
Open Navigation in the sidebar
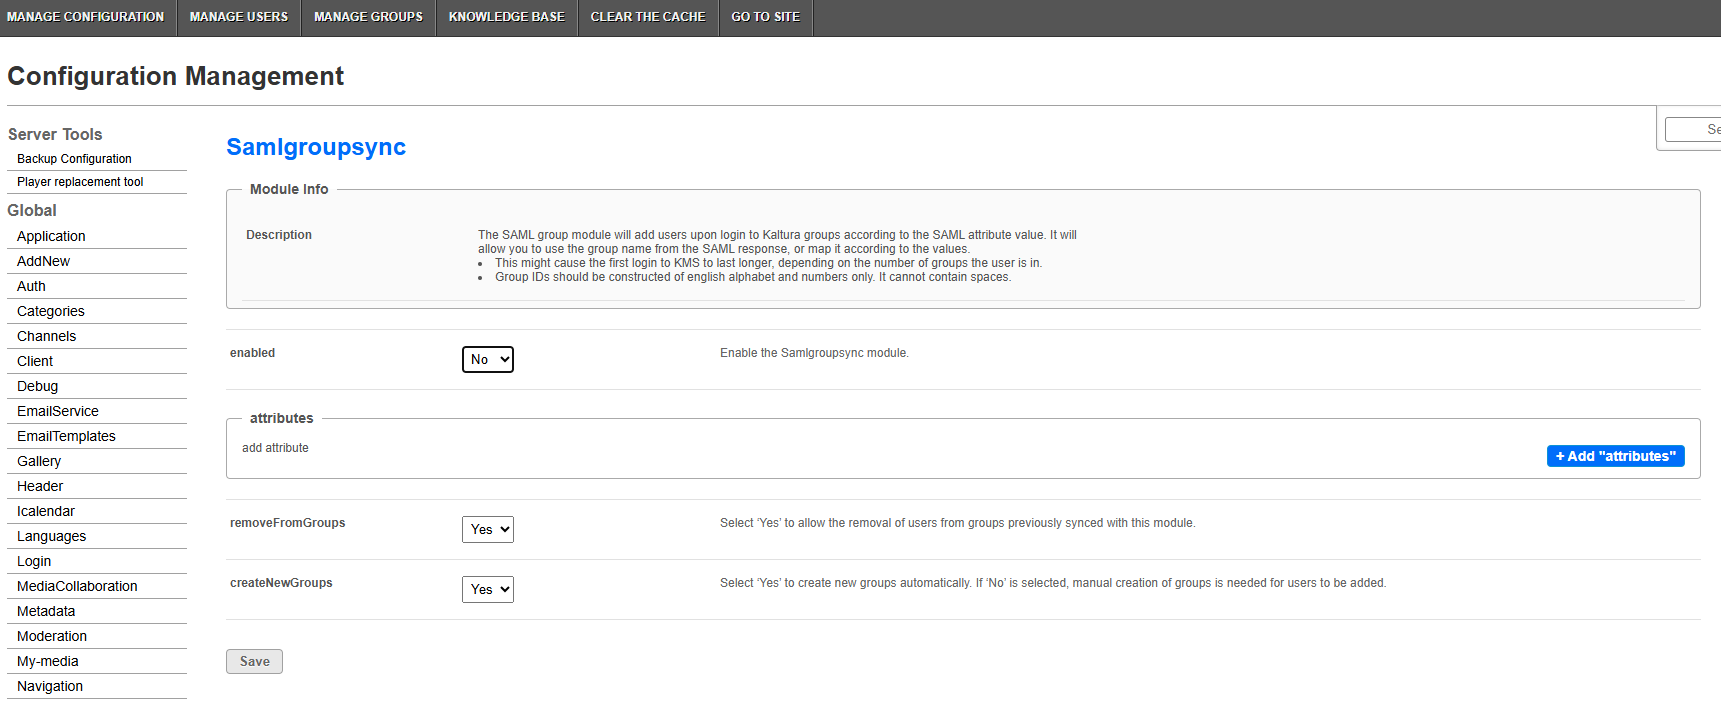[50, 686]
